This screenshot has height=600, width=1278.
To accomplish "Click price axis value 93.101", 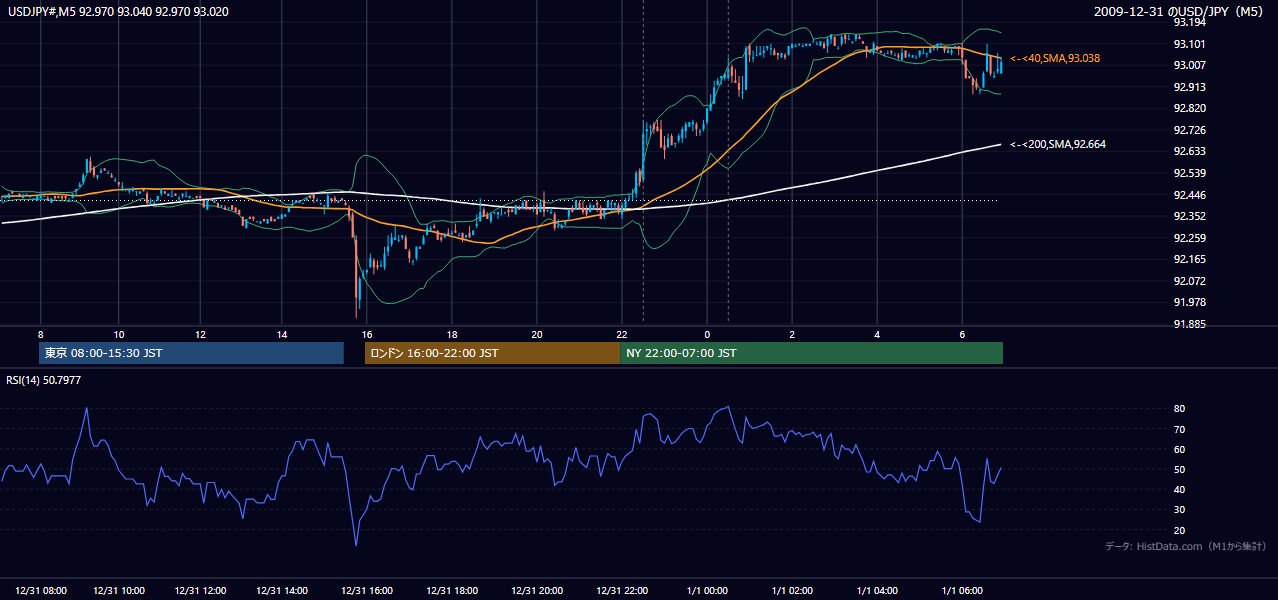I will pyautogui.click(x=1189, y=44).
